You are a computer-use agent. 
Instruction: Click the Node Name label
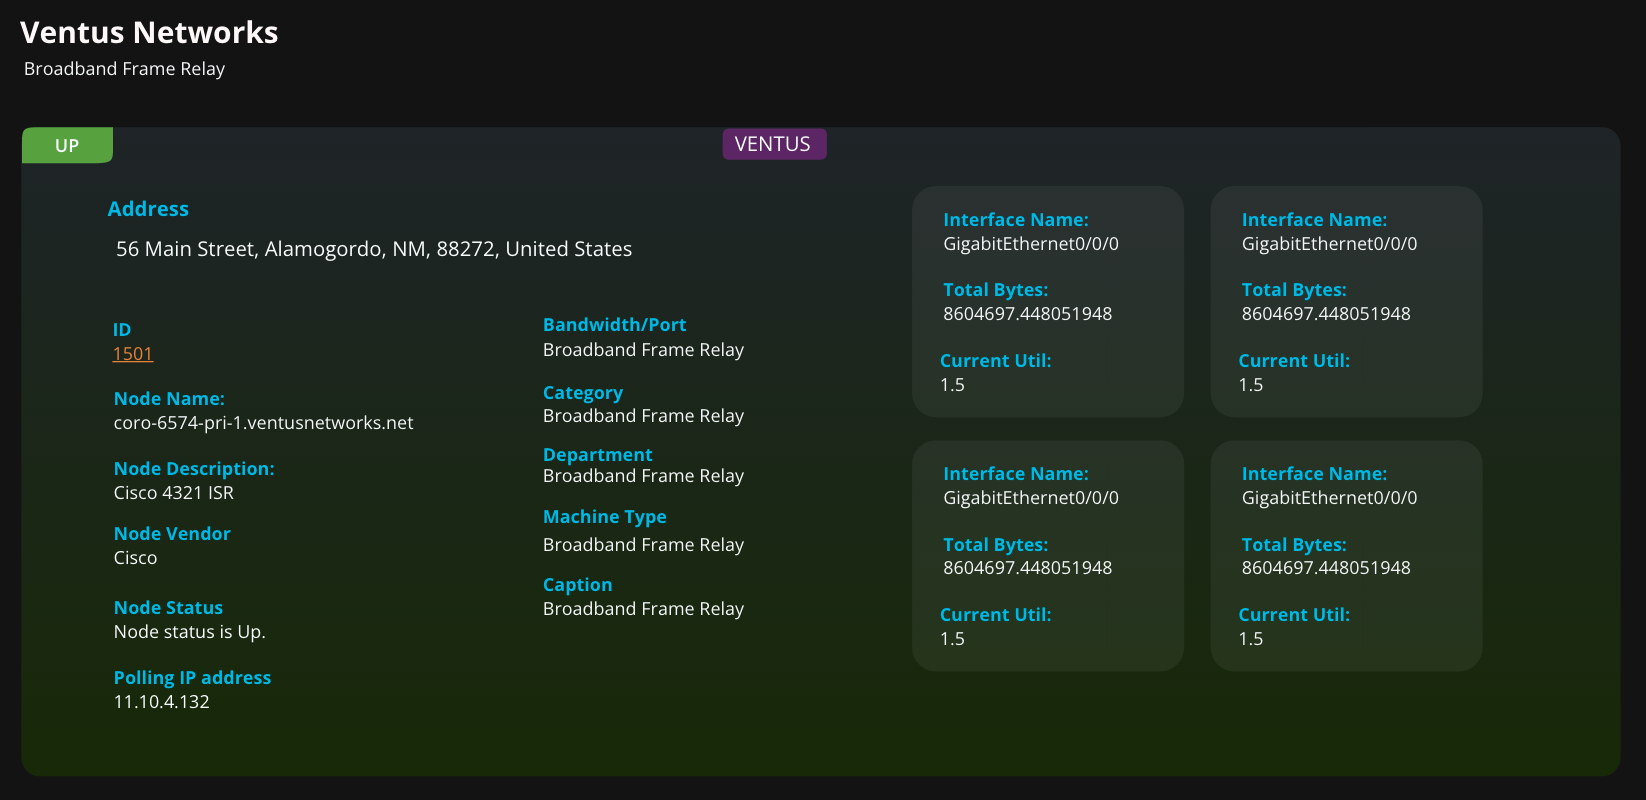(x=169, y=399)
